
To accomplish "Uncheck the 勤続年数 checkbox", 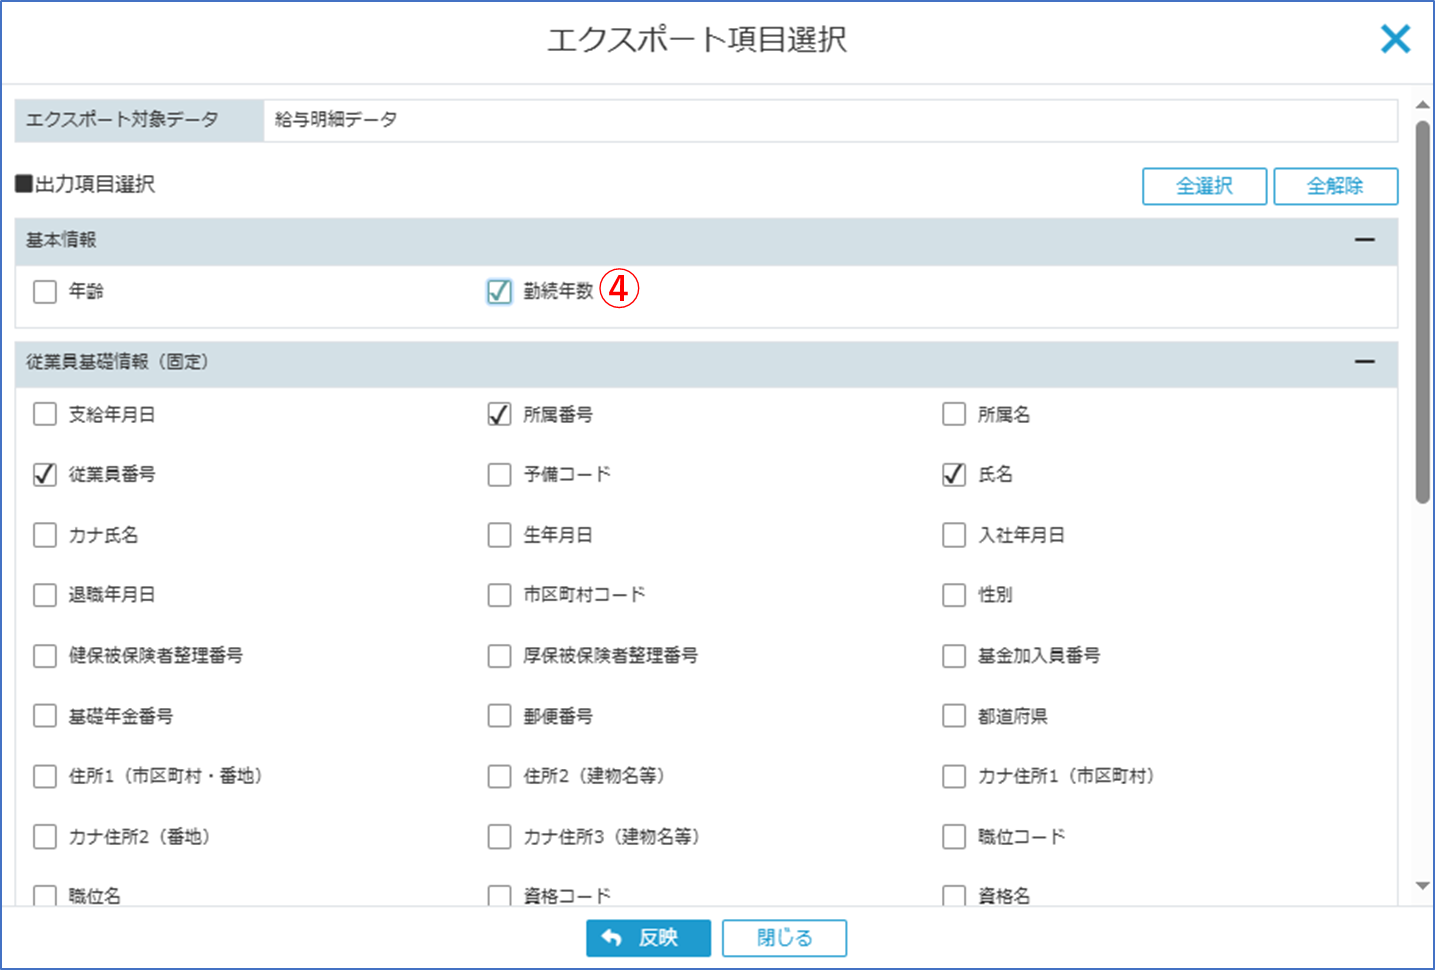I will [x=499, y=292].
